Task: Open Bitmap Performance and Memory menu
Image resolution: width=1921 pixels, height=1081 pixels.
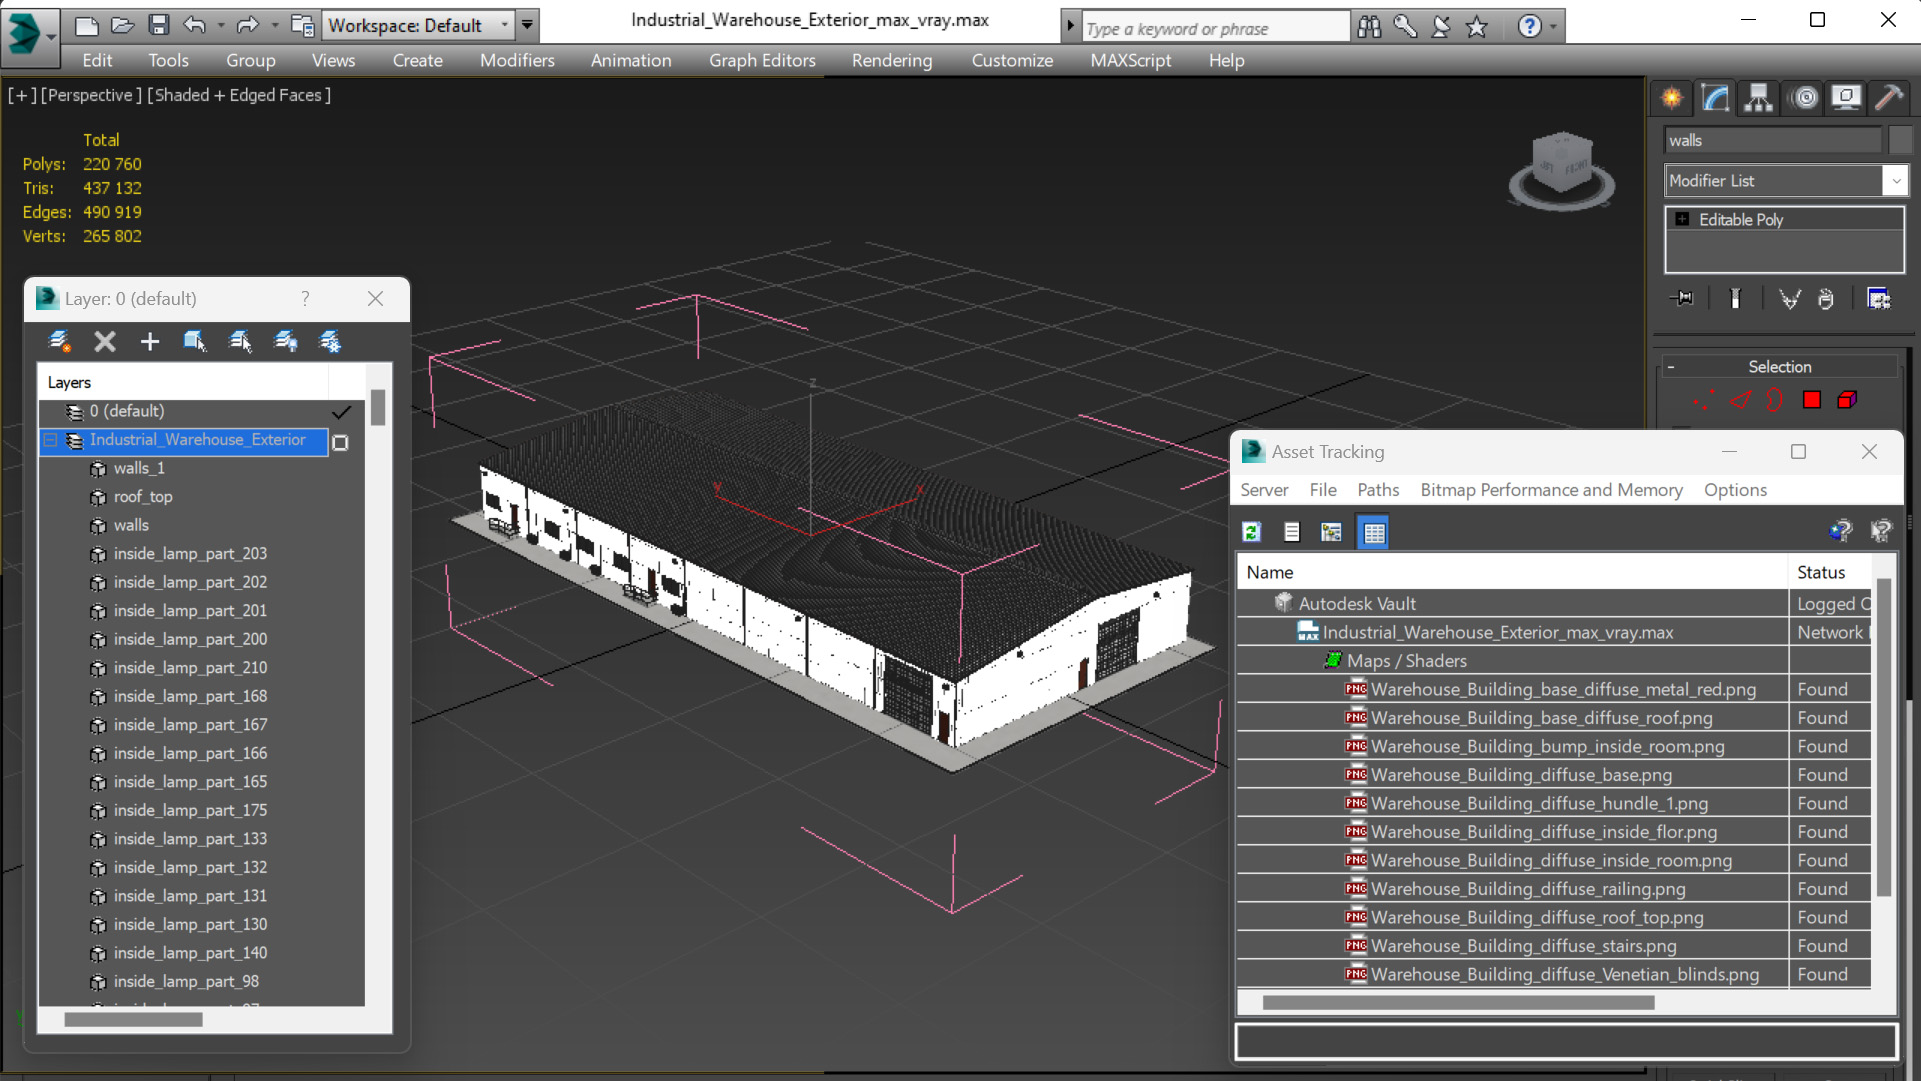Action: pyautogui.click(x=1551, y=490)
